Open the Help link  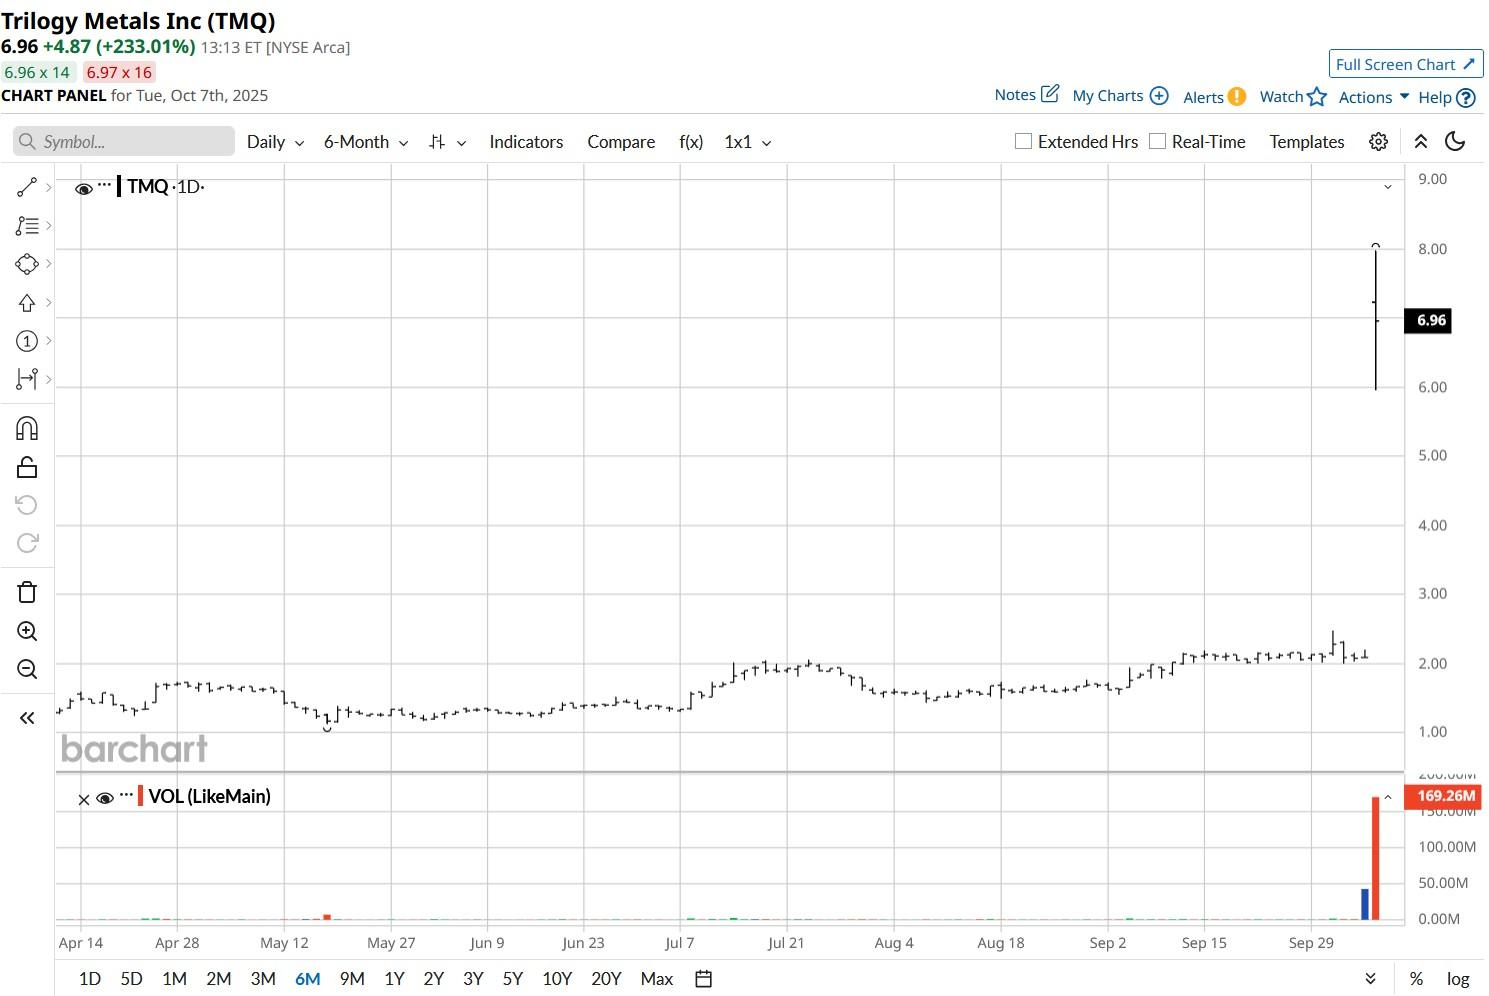click(1446, 98)
